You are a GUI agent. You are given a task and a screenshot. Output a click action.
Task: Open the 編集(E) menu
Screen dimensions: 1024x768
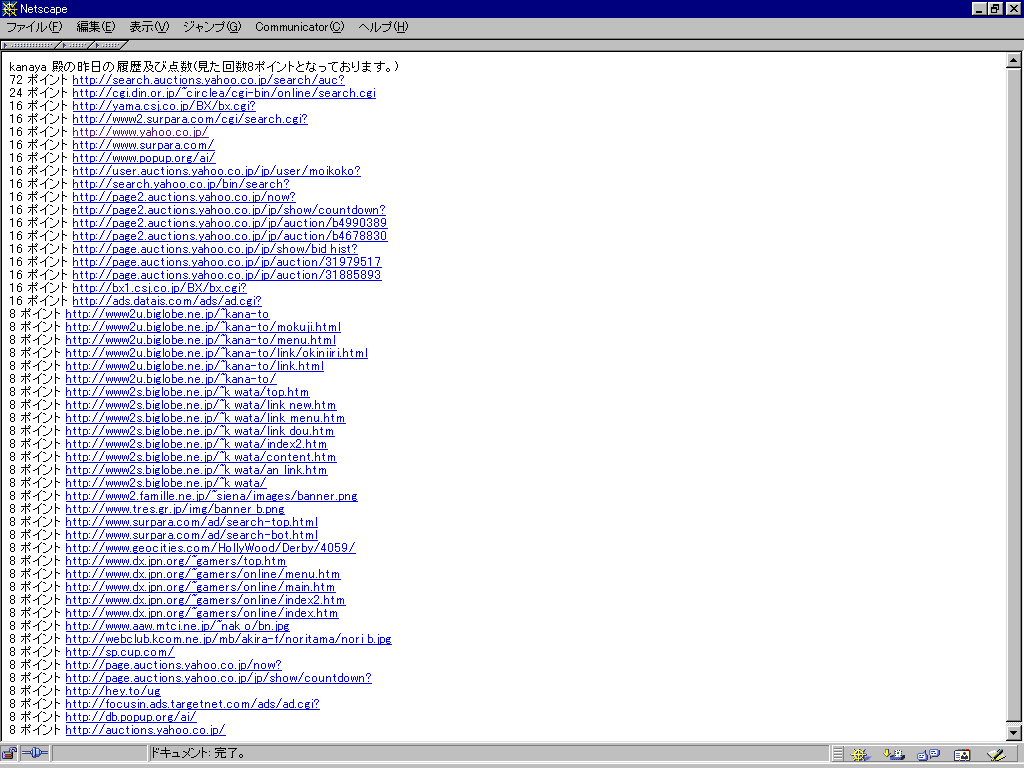(95, 27)
